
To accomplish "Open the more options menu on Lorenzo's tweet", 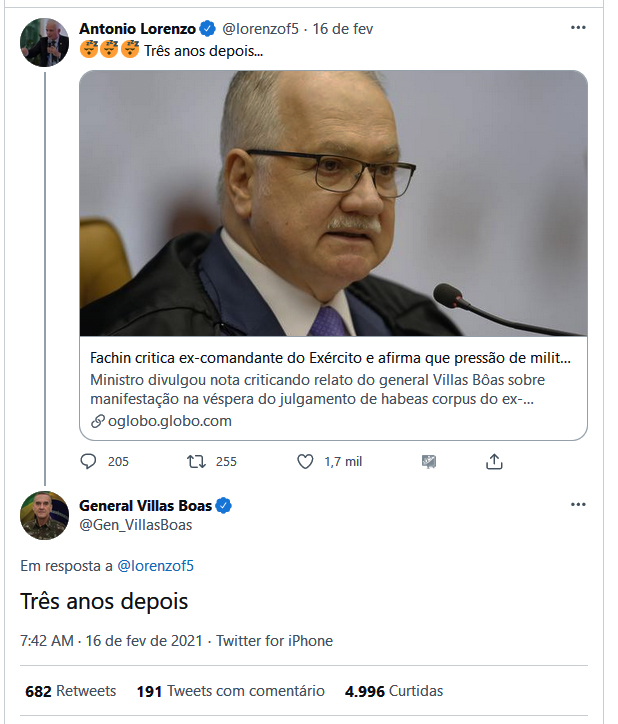I will tap(578, 28).
